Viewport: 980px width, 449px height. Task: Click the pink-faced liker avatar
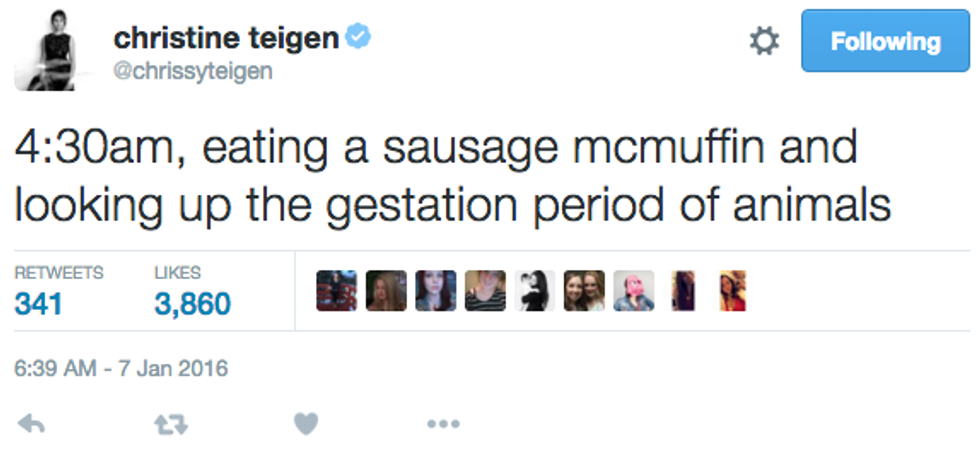[634, 291]
